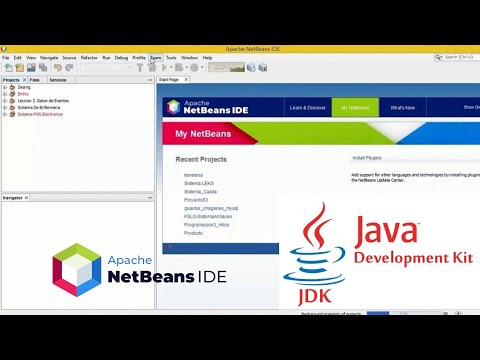Screen dimensions: 480x360
Task: Open the Source menu
Action: [x=69, y=58]
